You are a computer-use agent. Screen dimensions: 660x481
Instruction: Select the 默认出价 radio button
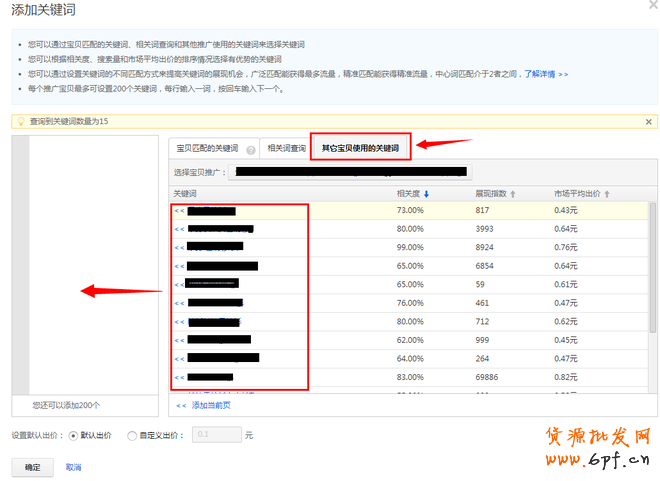click(x=73, y=436)
